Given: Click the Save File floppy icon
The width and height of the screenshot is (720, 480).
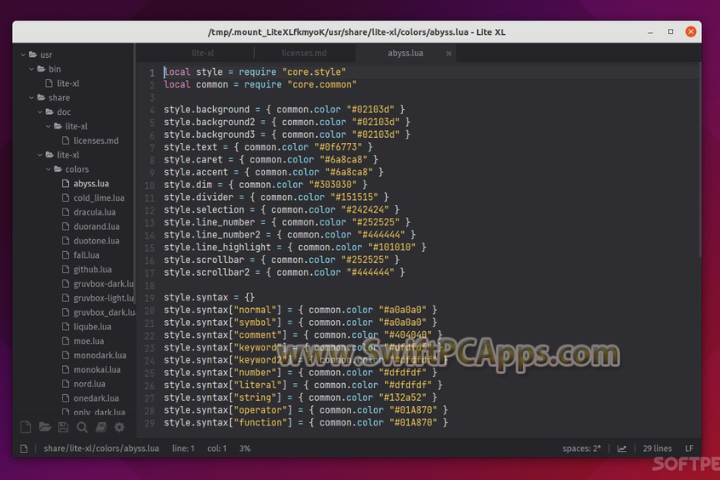Looking at the screenshot, I should coord(63,427).
